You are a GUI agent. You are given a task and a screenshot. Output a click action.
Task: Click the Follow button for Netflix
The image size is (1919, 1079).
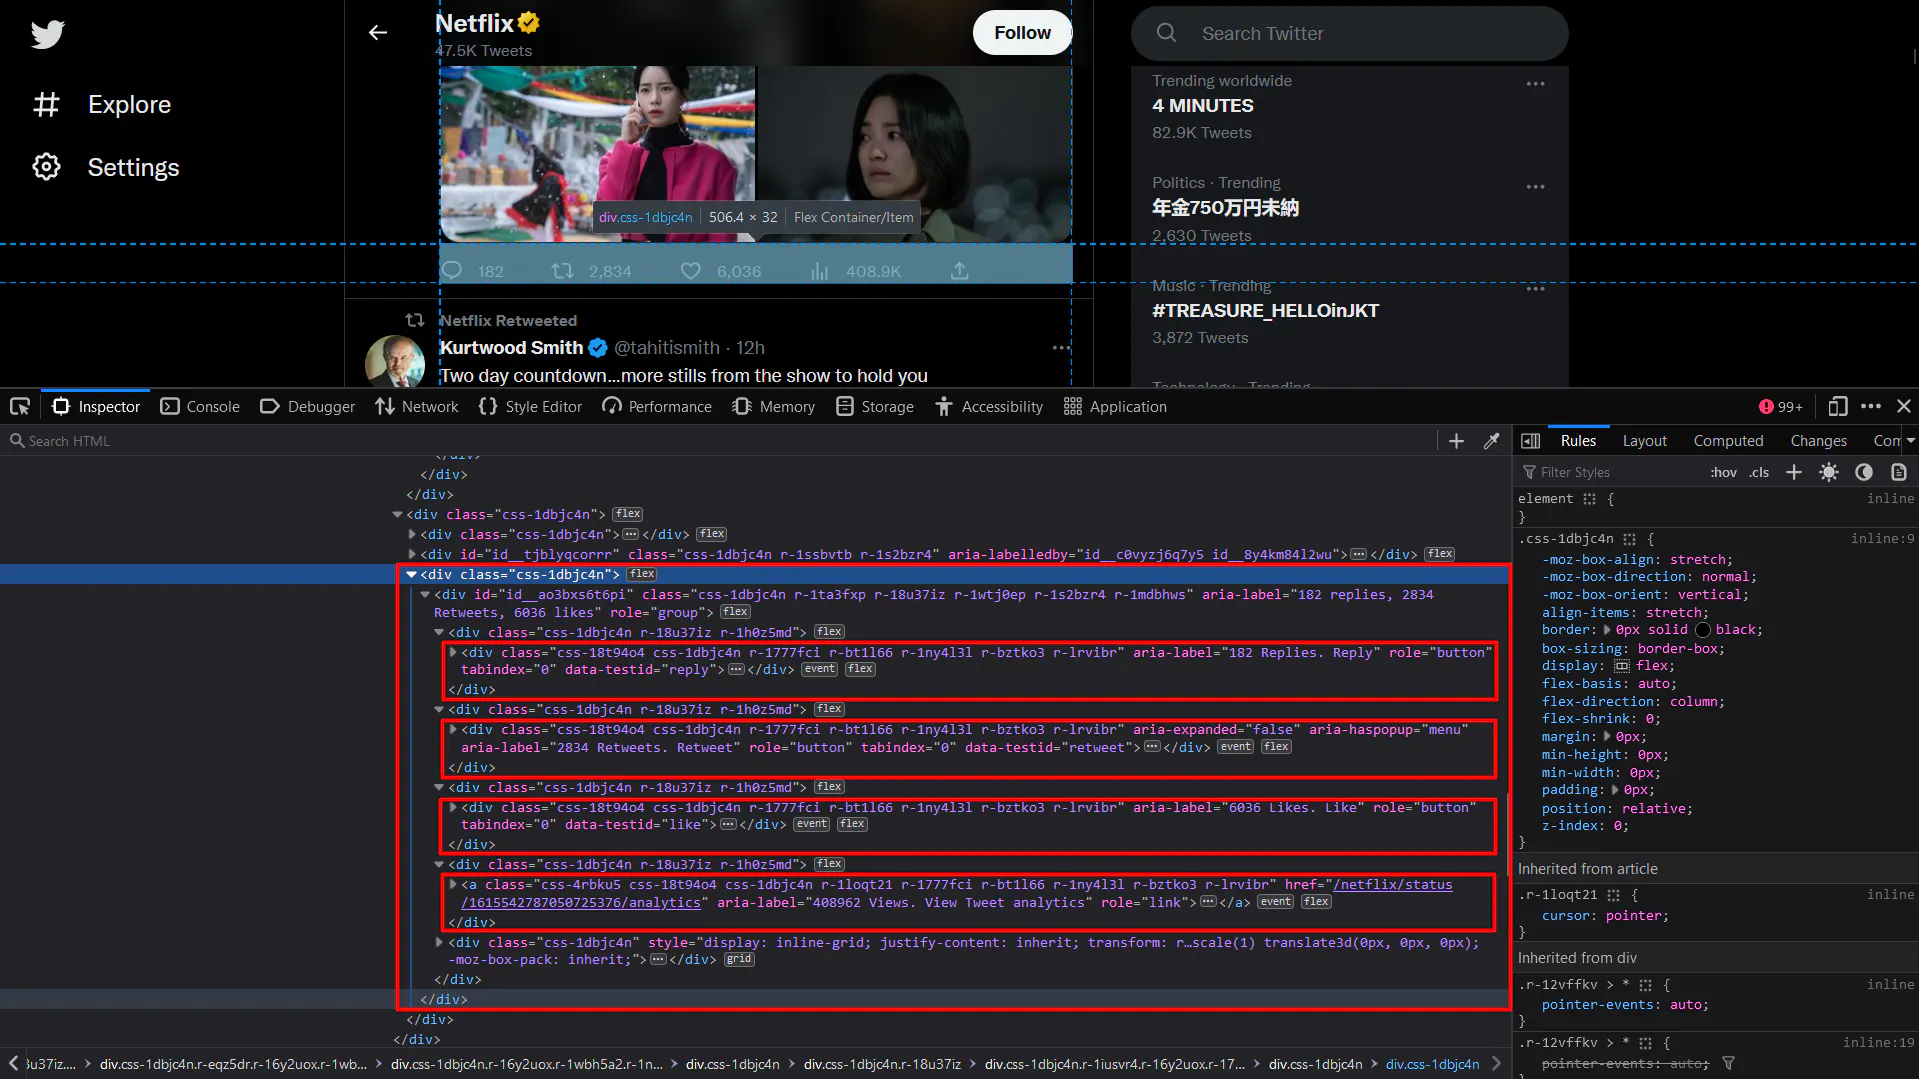point(1021,32)
